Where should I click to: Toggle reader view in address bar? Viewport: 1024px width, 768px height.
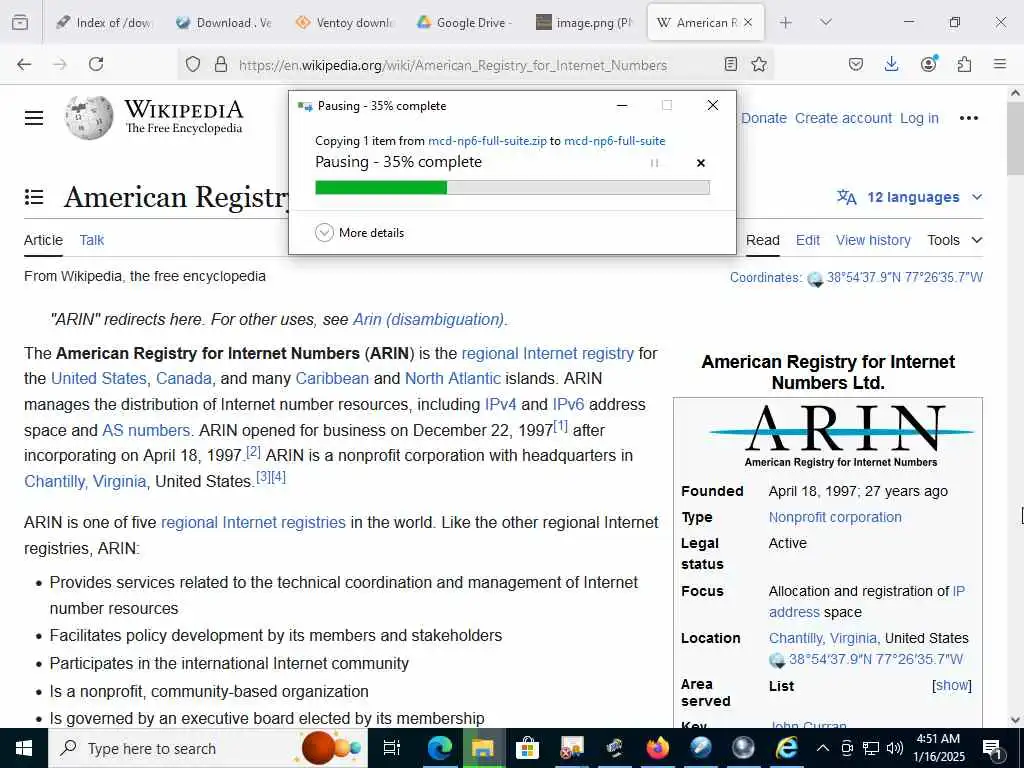point(731,64)
